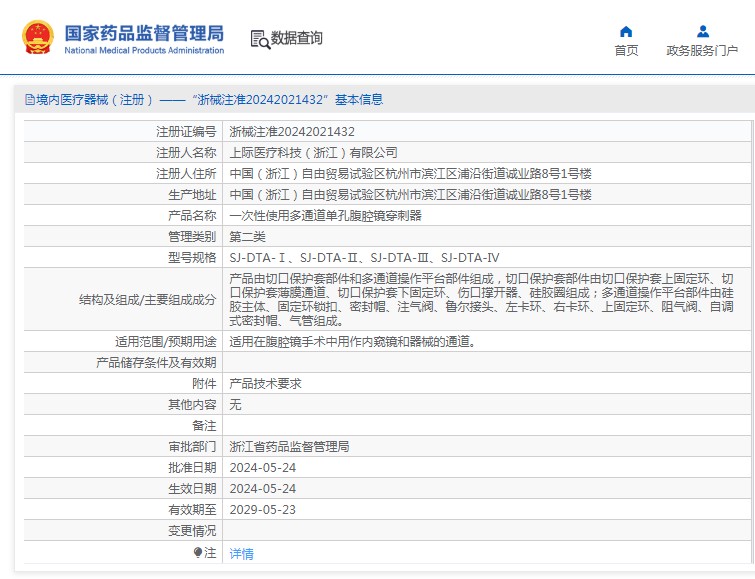Image resolution: width=755 pixels, height=579 pixels.
Task: Click 适用范围/预期用途 label
Action: click(166, 342)
